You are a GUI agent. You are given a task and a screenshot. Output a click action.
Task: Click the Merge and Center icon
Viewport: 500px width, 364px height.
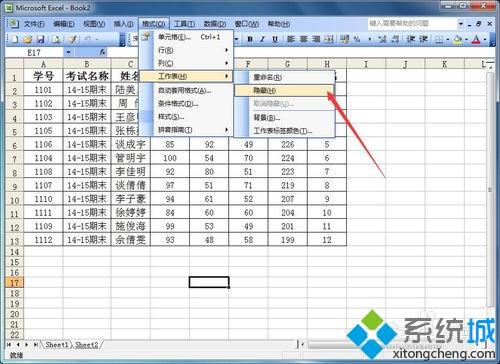tap(329, 39)
